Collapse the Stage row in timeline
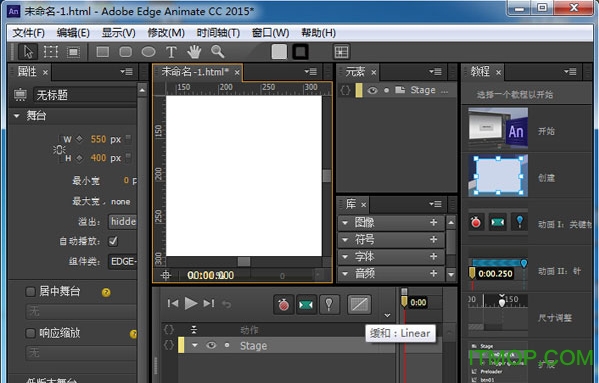Screen dimensions: 599x383 click(x=195, y=345)
